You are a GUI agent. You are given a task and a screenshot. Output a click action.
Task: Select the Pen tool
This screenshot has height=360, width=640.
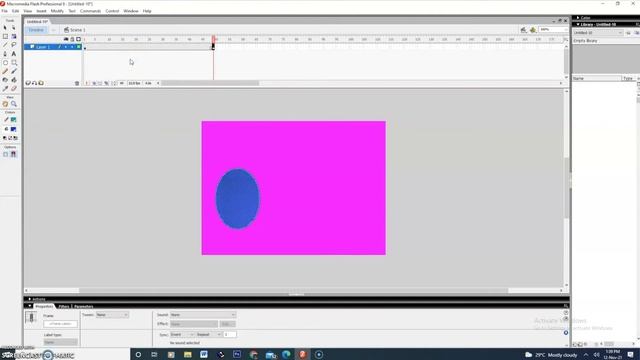click(5, 54)
